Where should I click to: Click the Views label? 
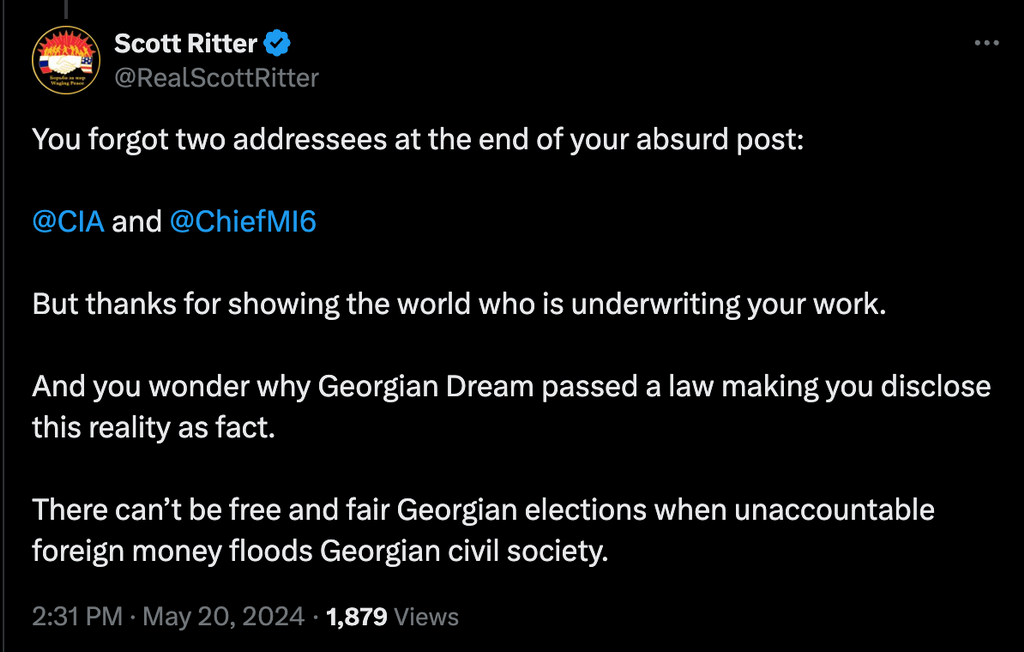[427, 617]
